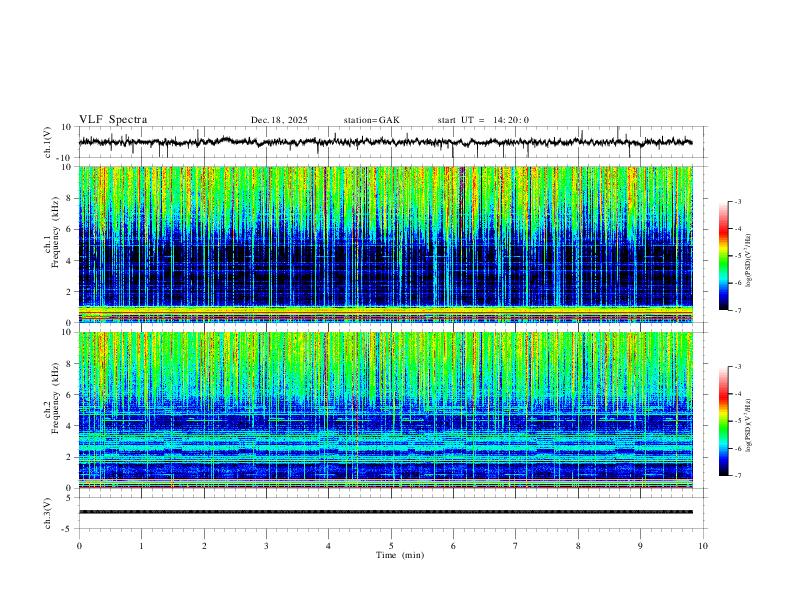The image size is (792, 612).
Task: Click the time axis end label "10"
Action: [703, 546]
